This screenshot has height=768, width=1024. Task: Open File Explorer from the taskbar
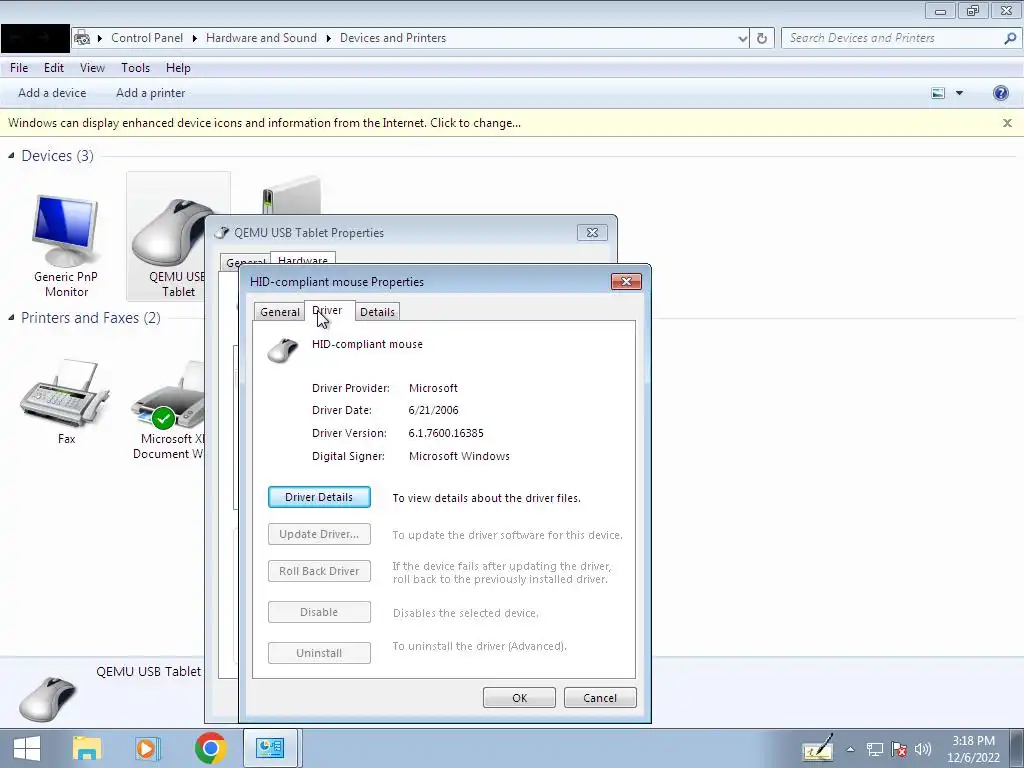click(86, 748)
